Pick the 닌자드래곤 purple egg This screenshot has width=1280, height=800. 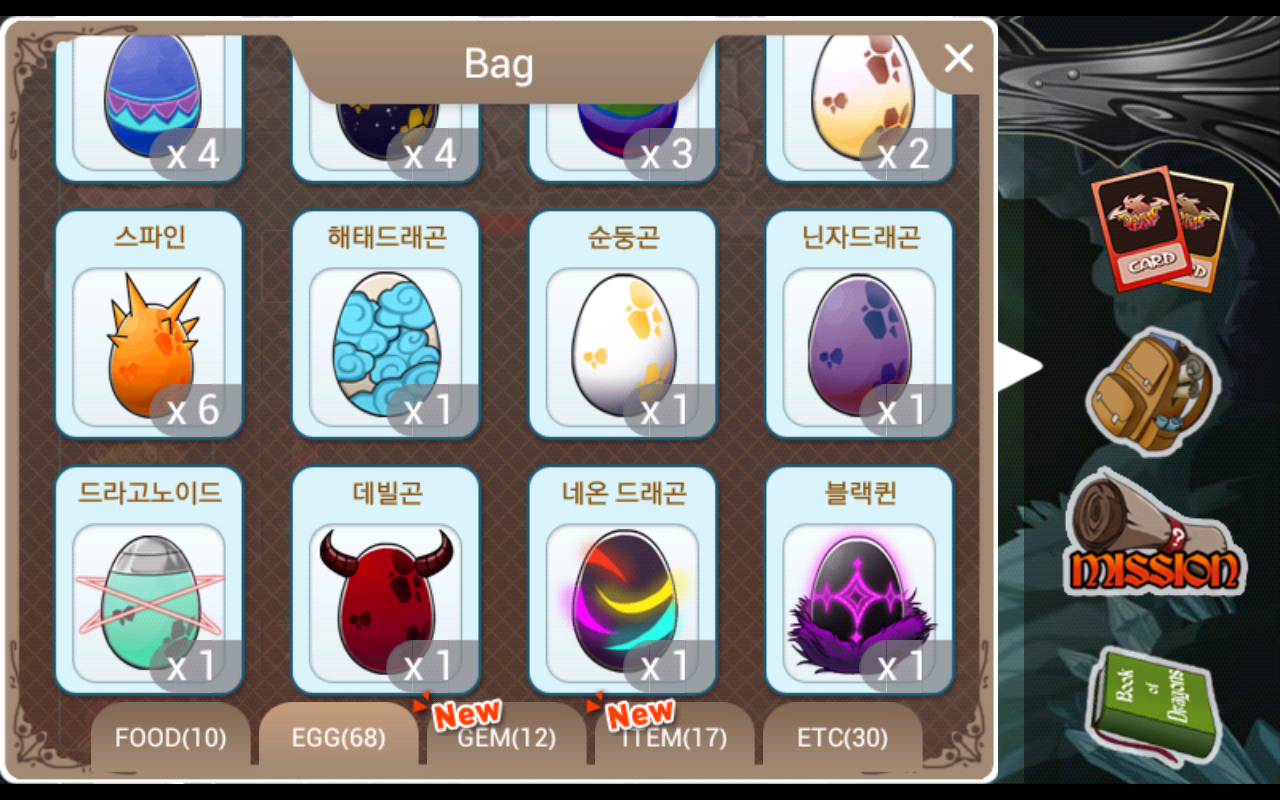860,324
